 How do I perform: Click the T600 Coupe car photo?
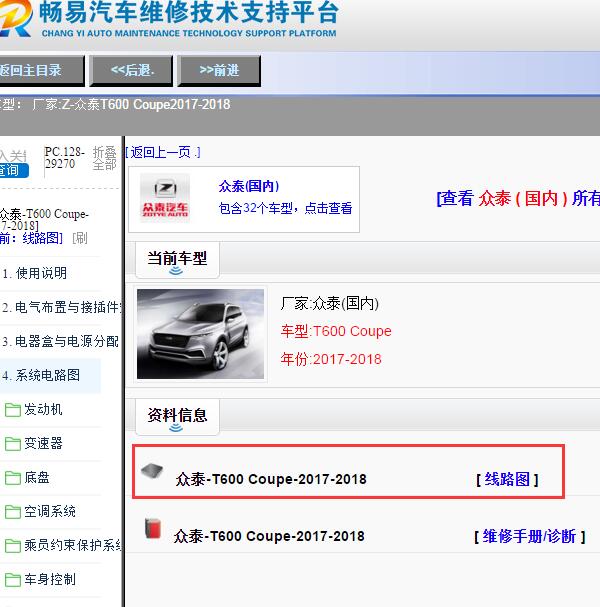(x=201, y=334)
